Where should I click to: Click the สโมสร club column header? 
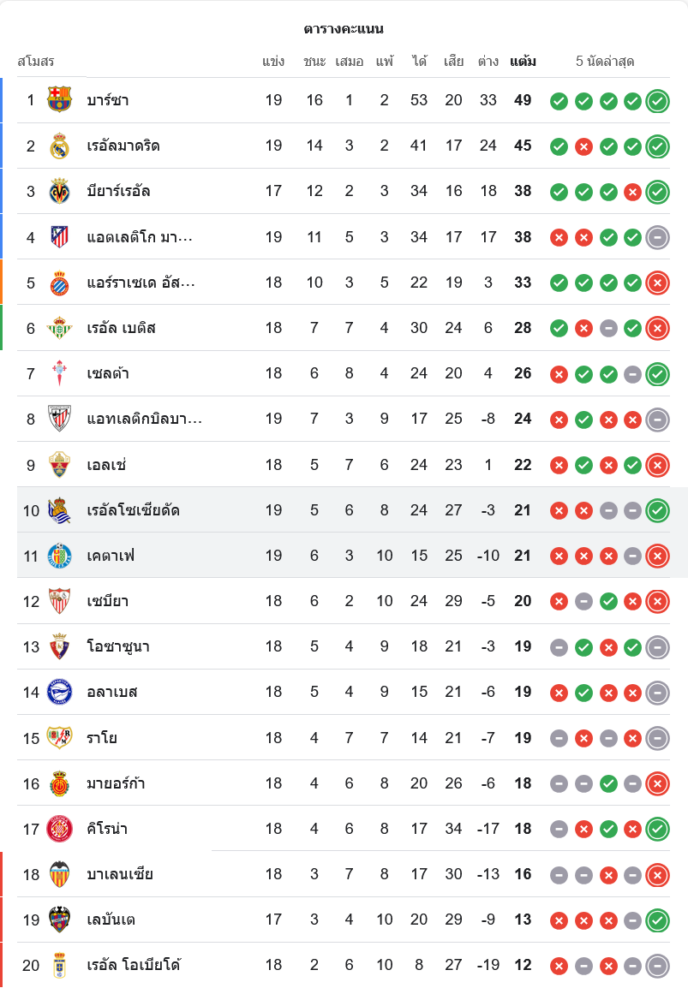[x=36, y=61]
